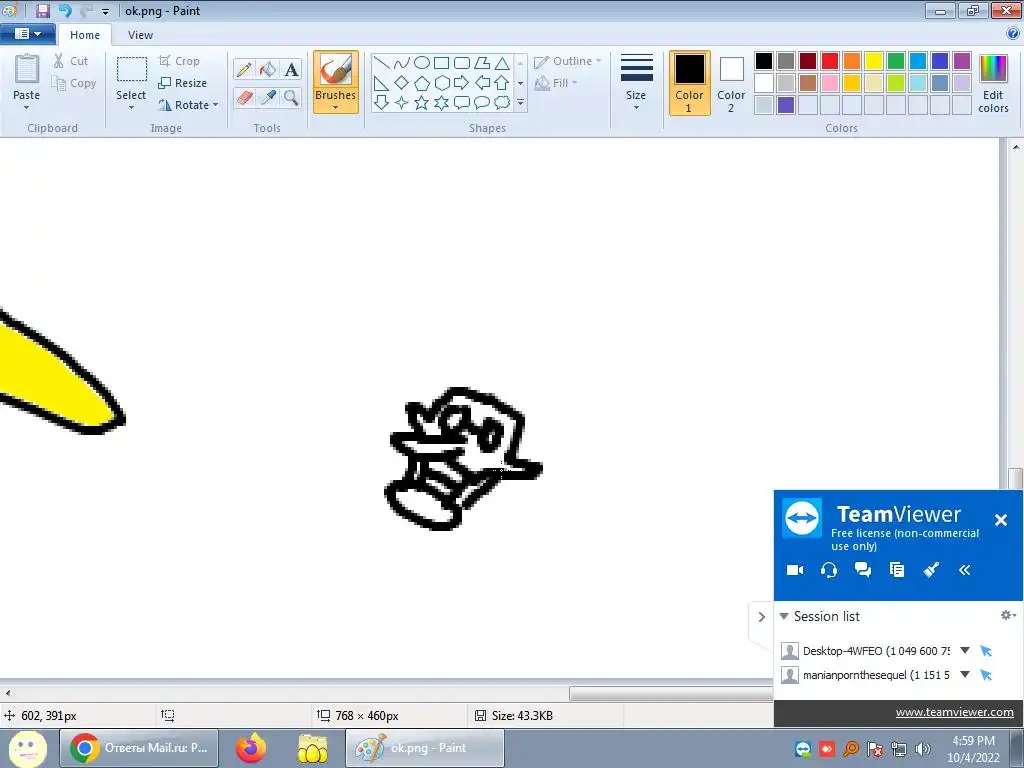Open TeamViewer session settings gear dropdown
The image size is (1024, 768).
coord(1008,615)
